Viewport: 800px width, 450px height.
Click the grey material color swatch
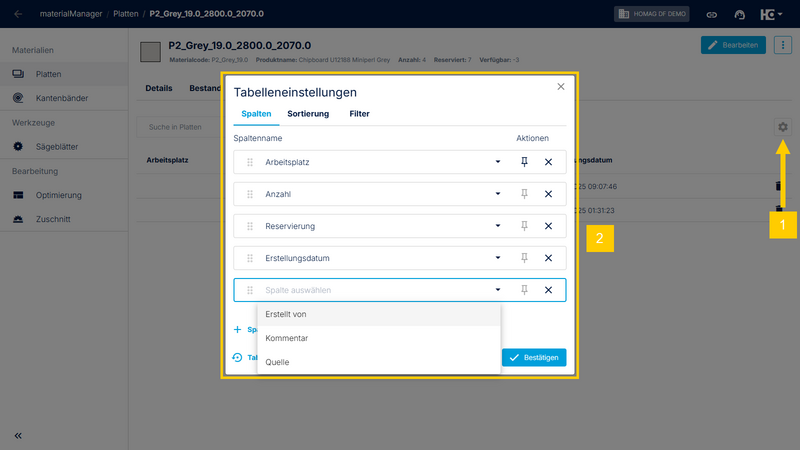tap(151, 52)
